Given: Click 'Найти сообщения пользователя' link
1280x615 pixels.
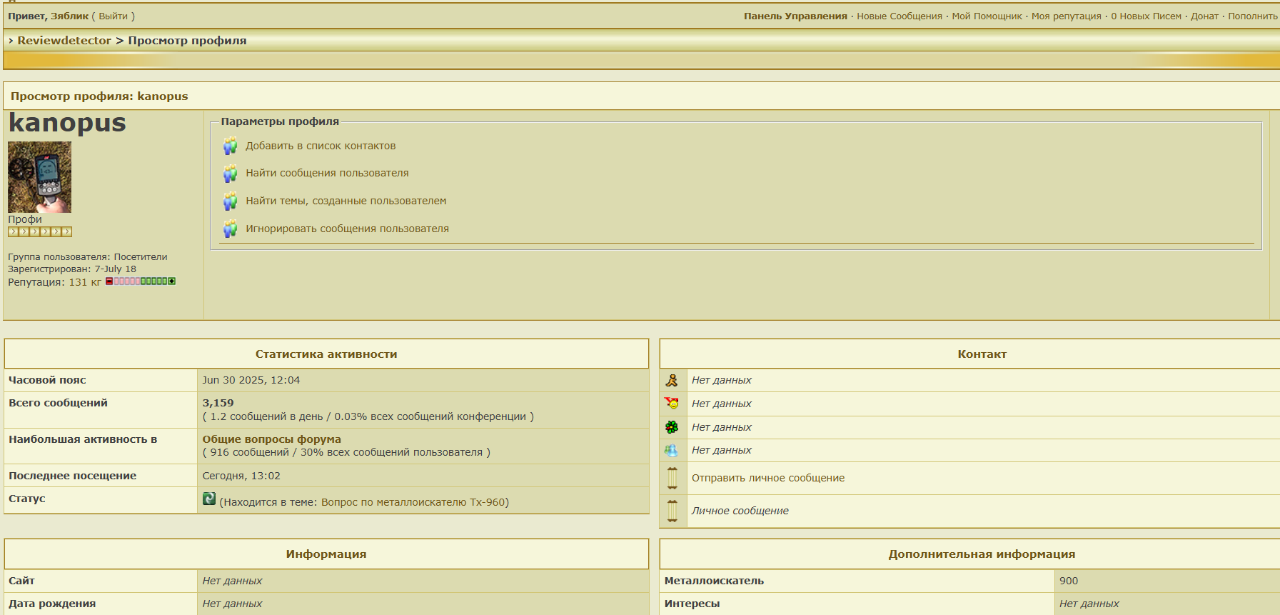Looking at the screenshot, I should pyautogui.click(x=327, y=173).
